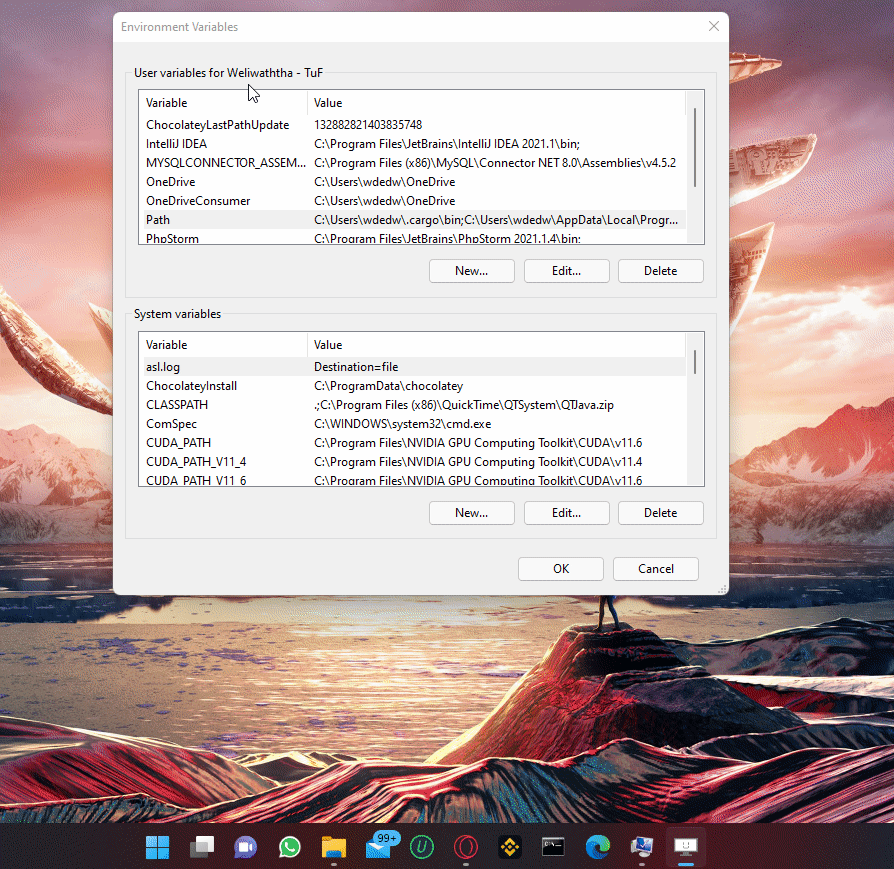Click the OneDriveConsumer C:\Users\wdedw\OneDrive value

pos(384,201)
